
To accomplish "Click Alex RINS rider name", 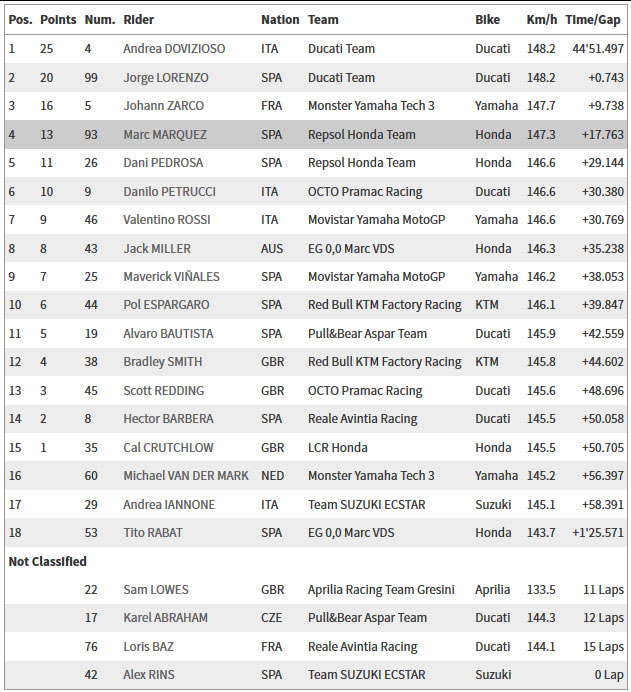I will pos(149,675).
